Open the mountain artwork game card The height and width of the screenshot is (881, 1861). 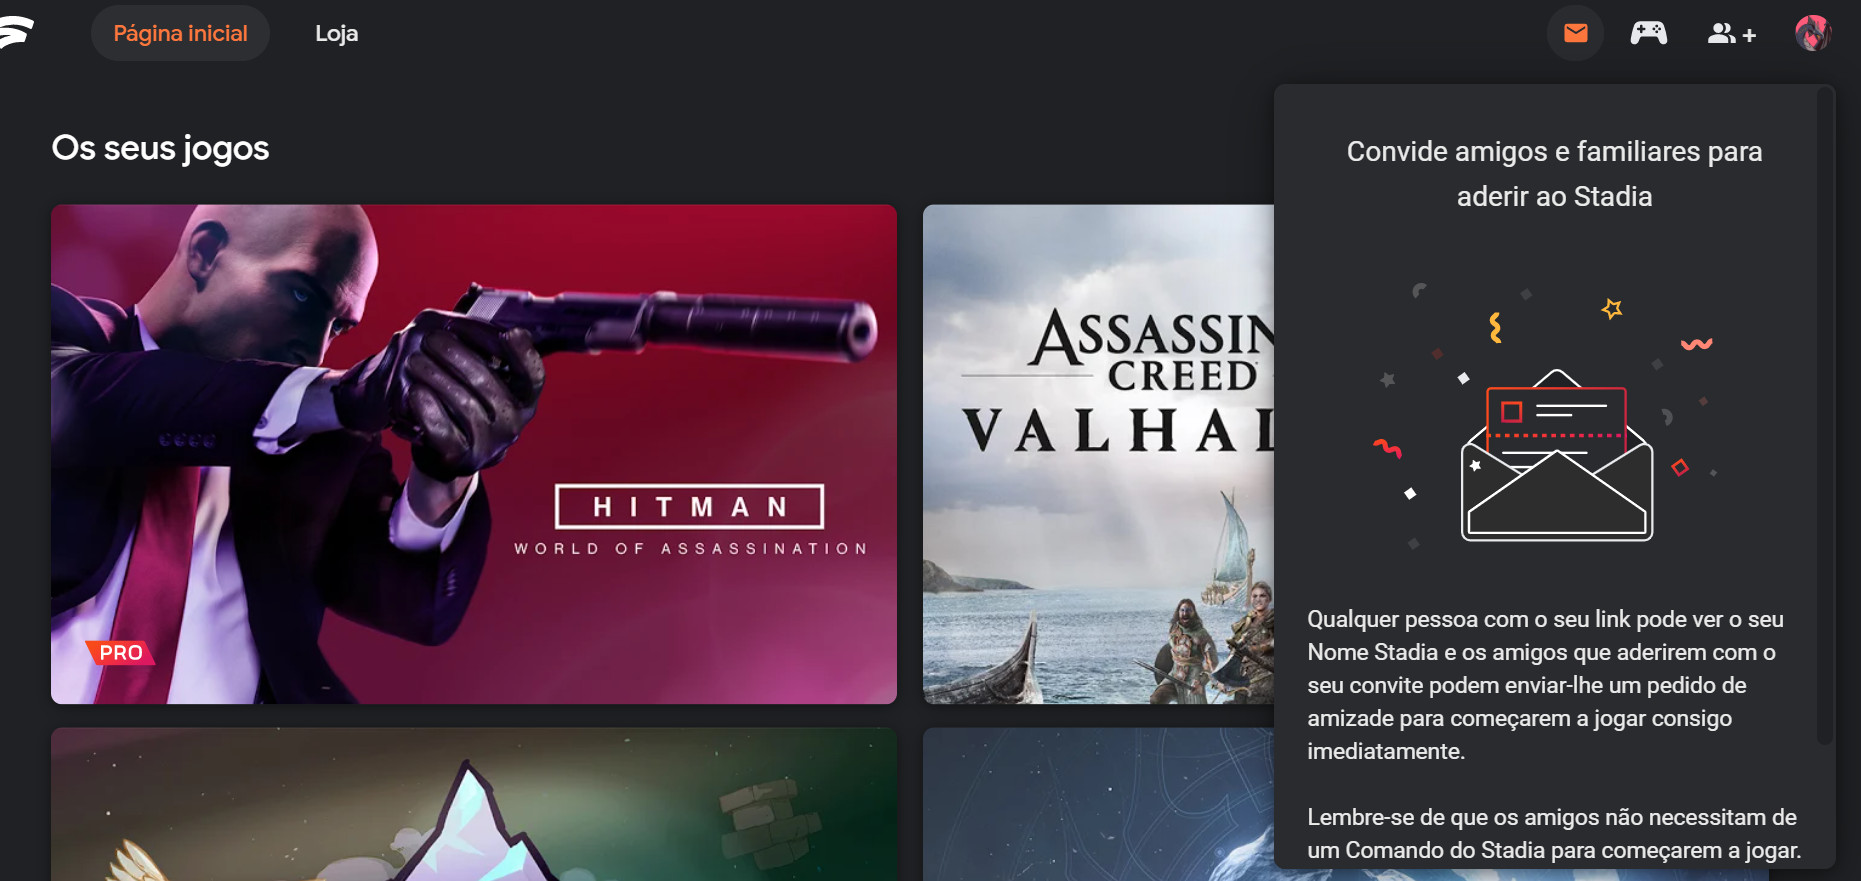coord(474,804)
